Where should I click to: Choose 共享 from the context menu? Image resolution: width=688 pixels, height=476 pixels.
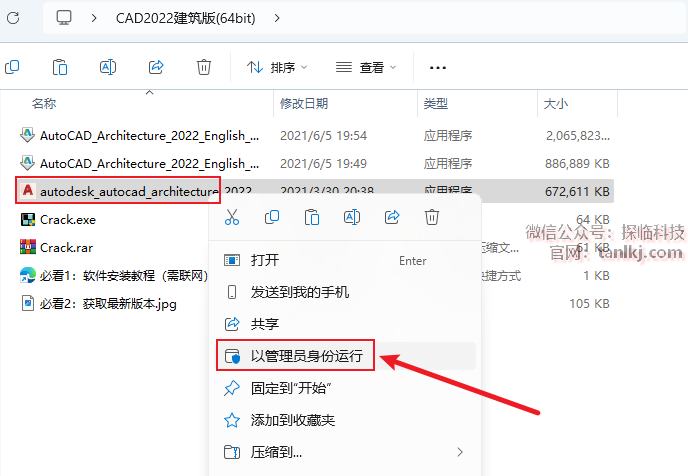[x=346, y=324]
